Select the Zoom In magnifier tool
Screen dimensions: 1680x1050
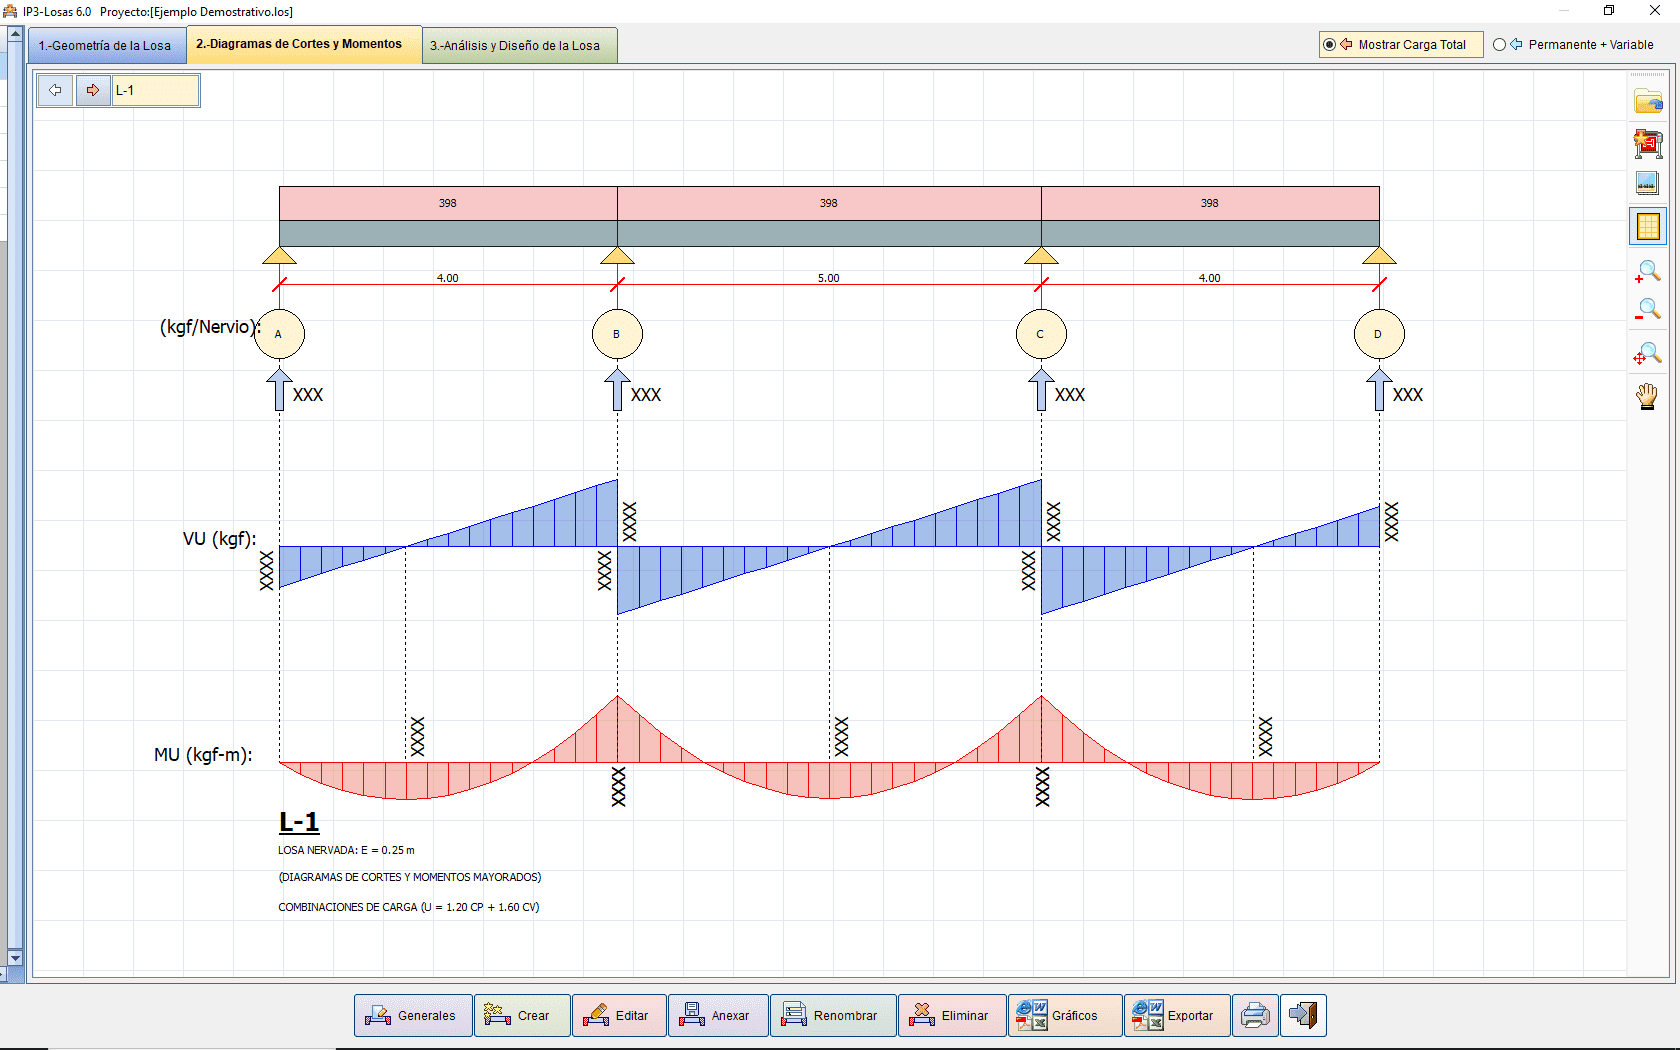pyautogui.click(x=1649, y=272)
